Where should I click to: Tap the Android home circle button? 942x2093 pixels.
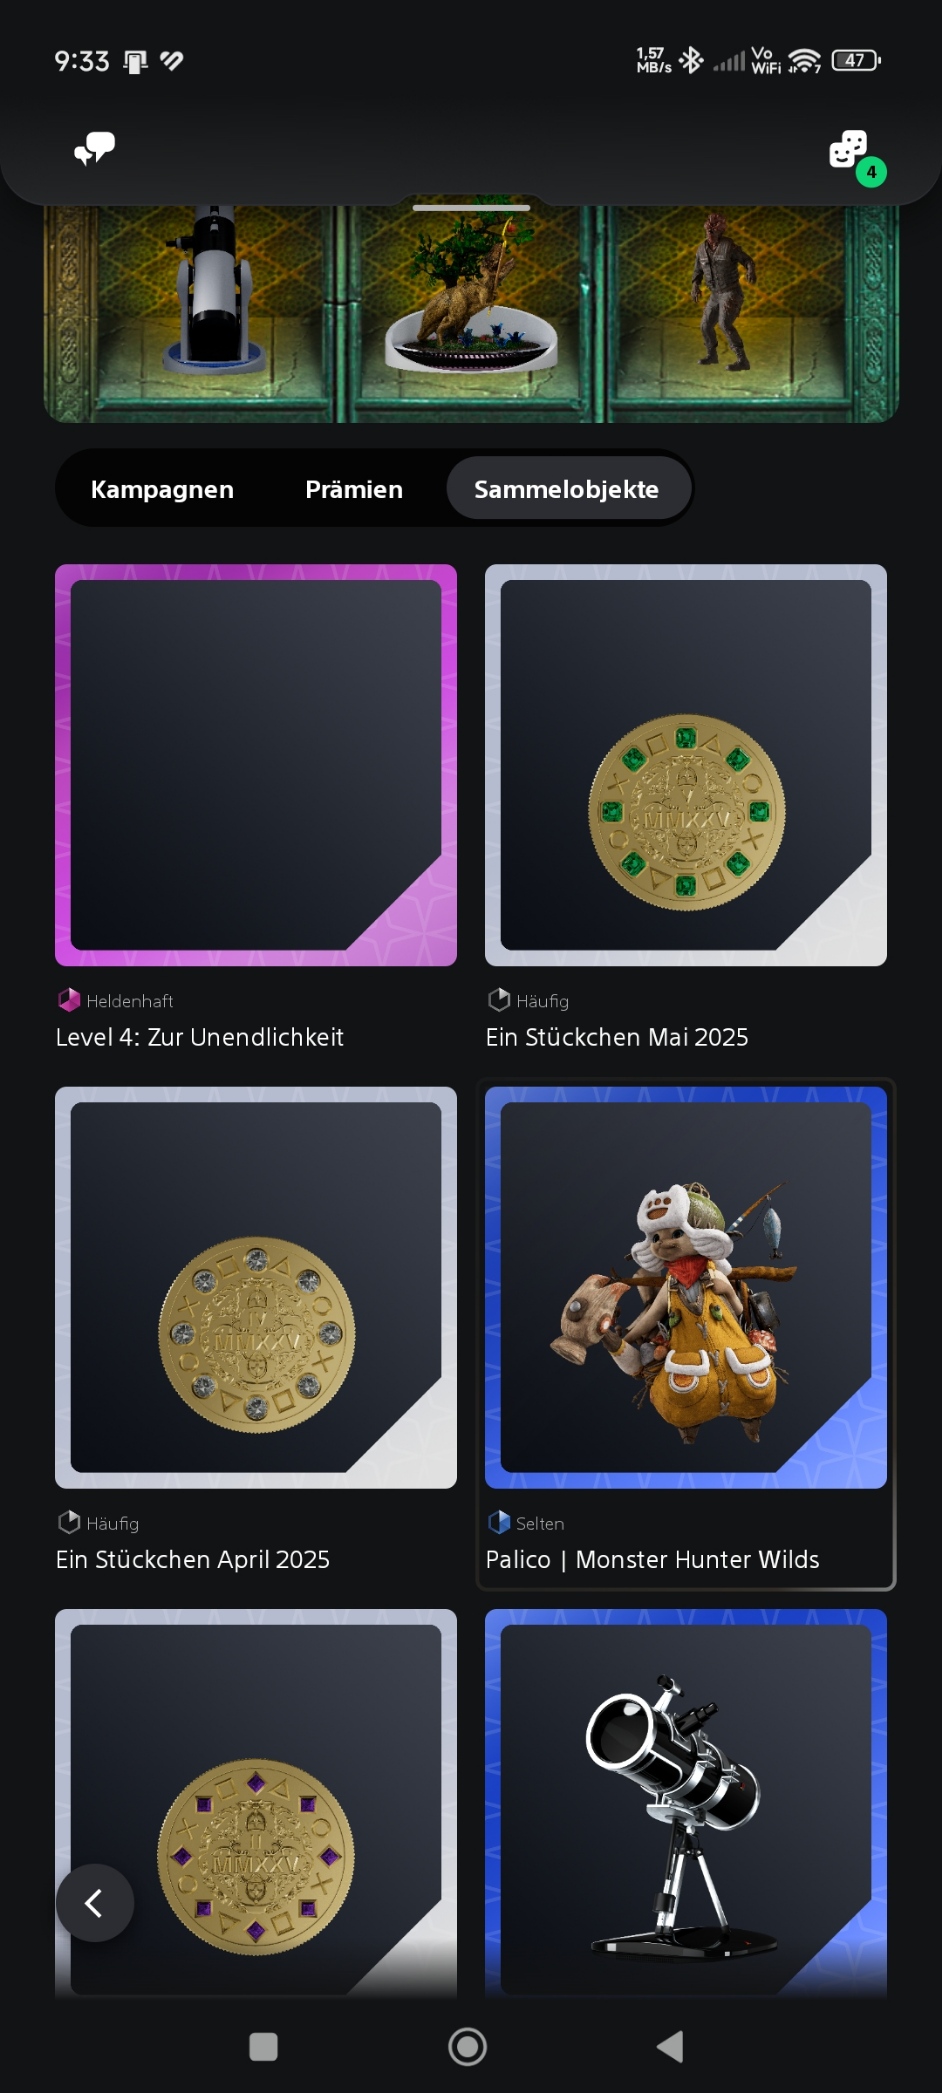click(x=467, y=2046)
